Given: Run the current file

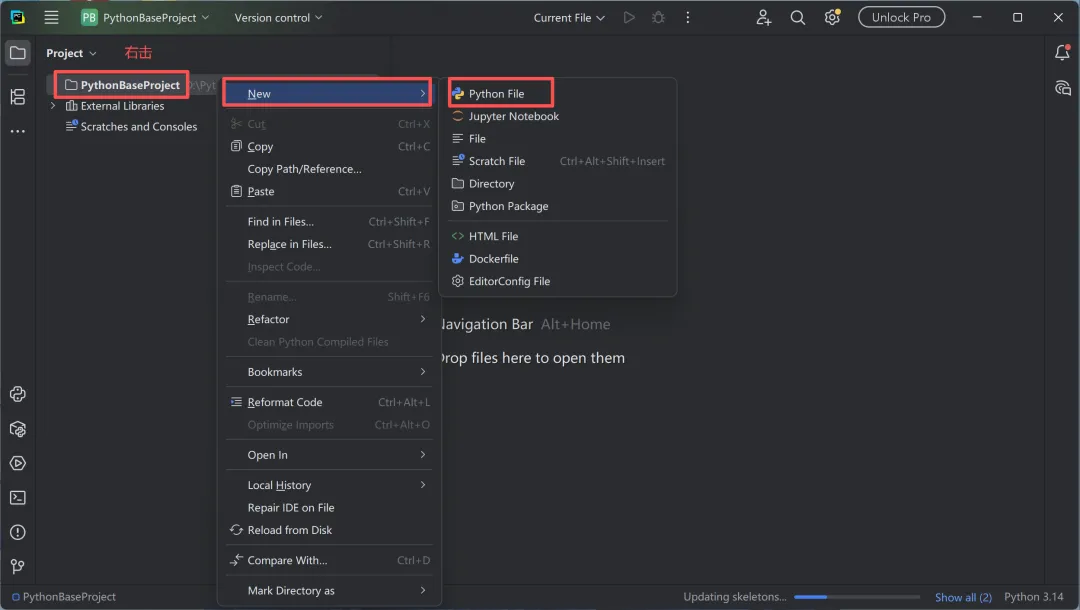Looking at the screenshot, I should [629, 18].
